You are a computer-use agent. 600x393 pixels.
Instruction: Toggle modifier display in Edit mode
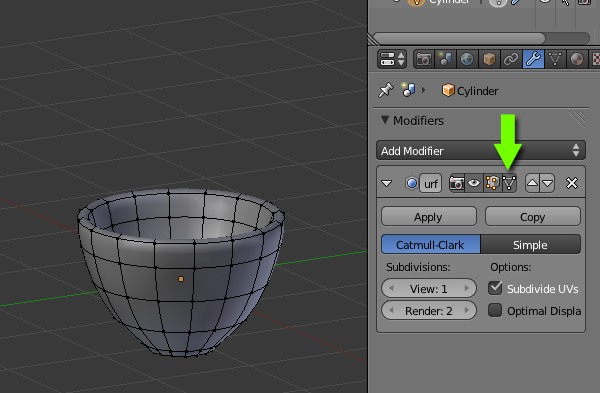pos(492,183)
